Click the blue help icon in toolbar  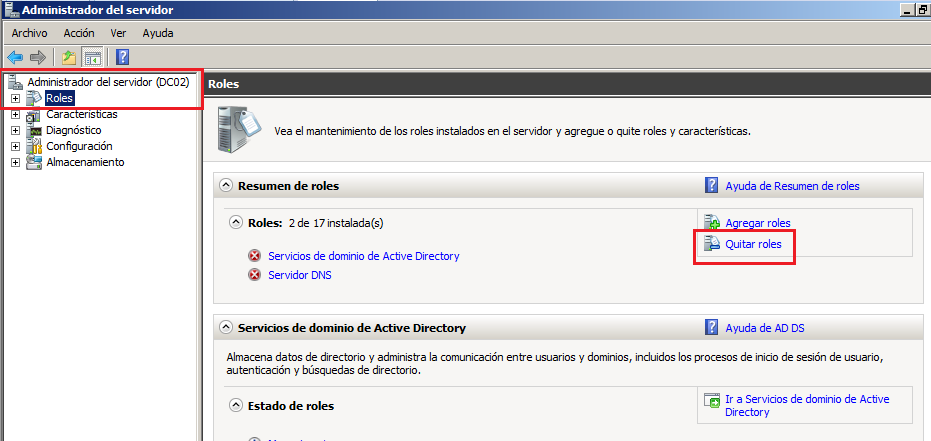pyautogui.click(x=122, y=57)
